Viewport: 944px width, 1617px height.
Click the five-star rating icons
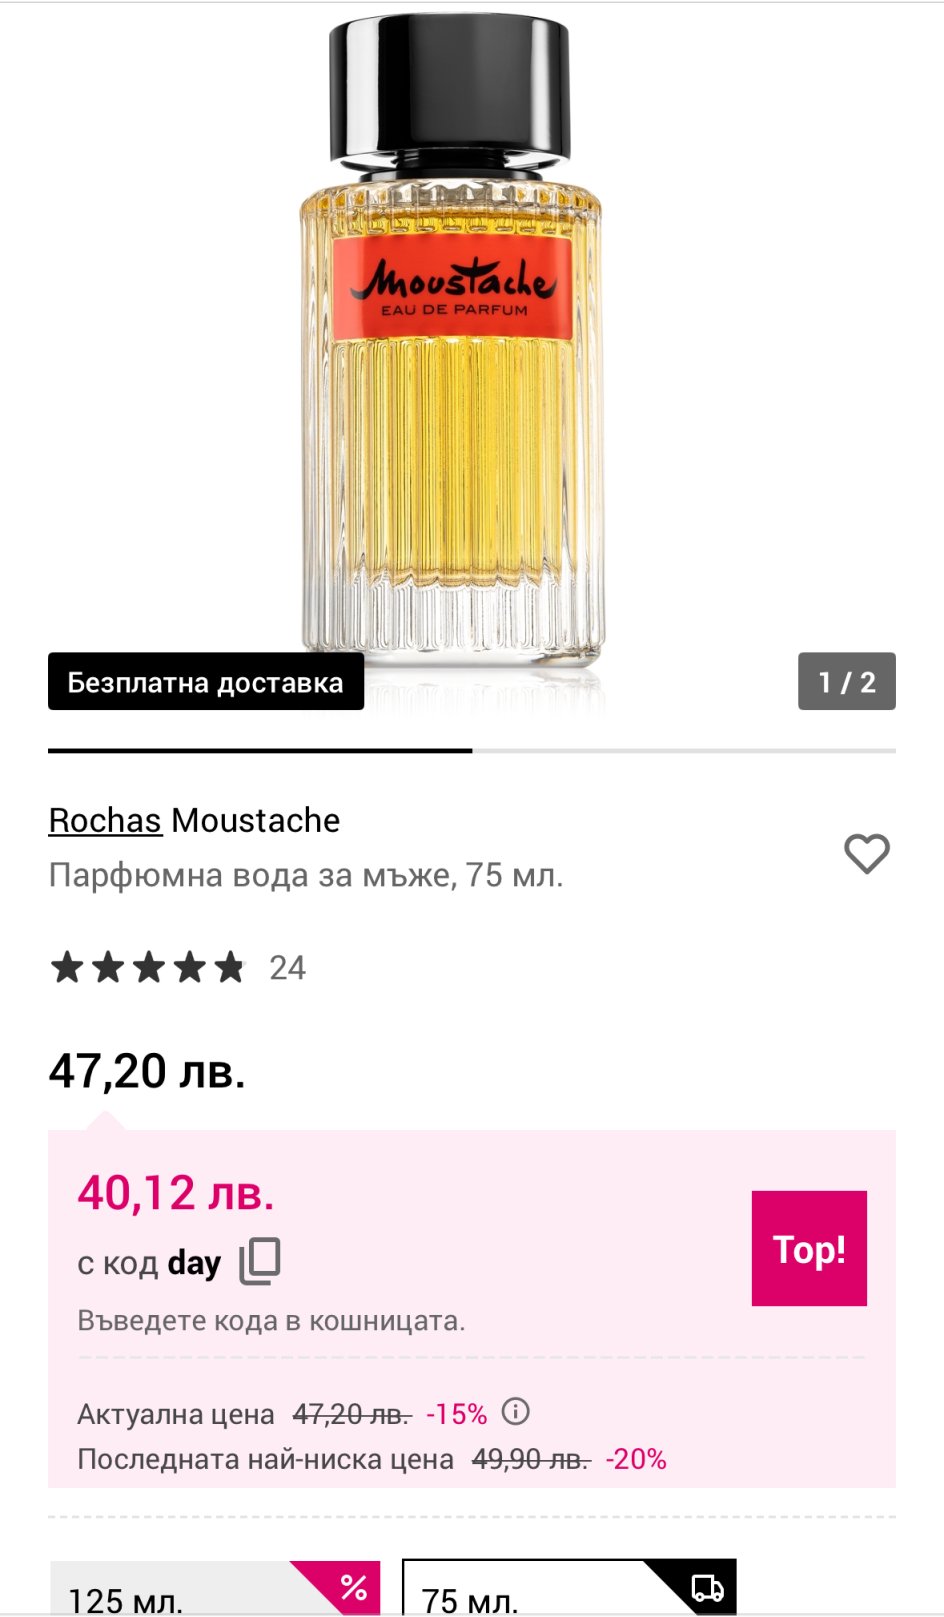(148, 967)
